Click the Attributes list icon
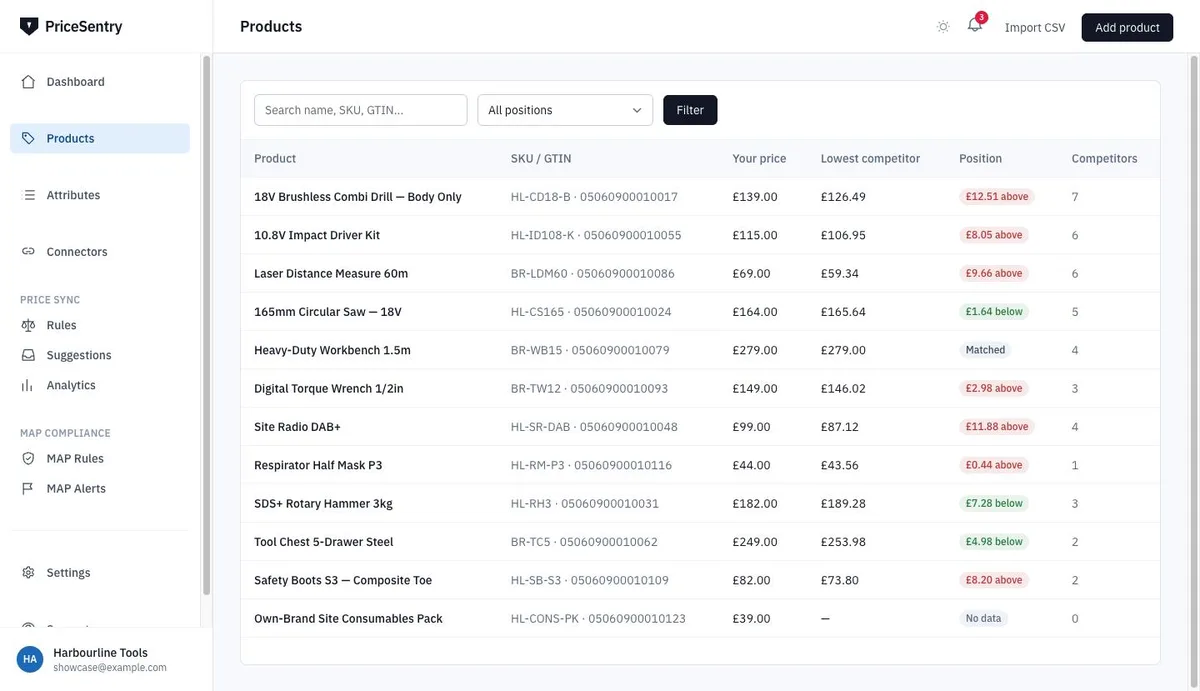 point(28,195)
